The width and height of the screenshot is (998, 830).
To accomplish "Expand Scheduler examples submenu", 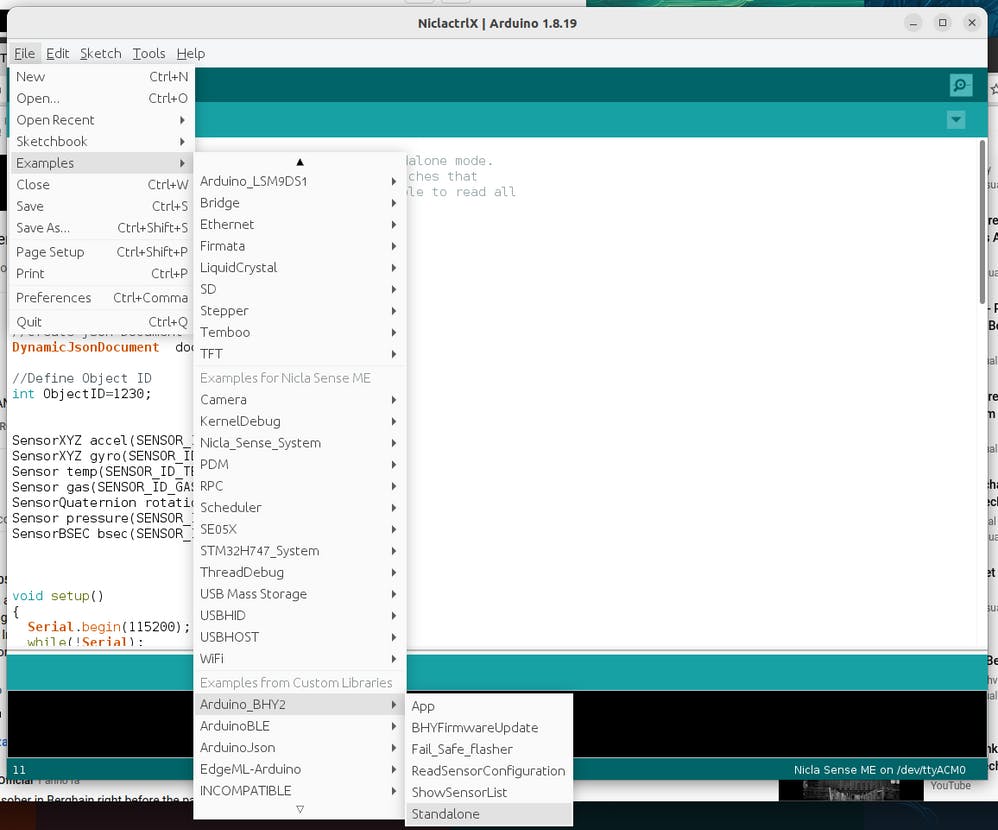I will (x=299, y=508).
